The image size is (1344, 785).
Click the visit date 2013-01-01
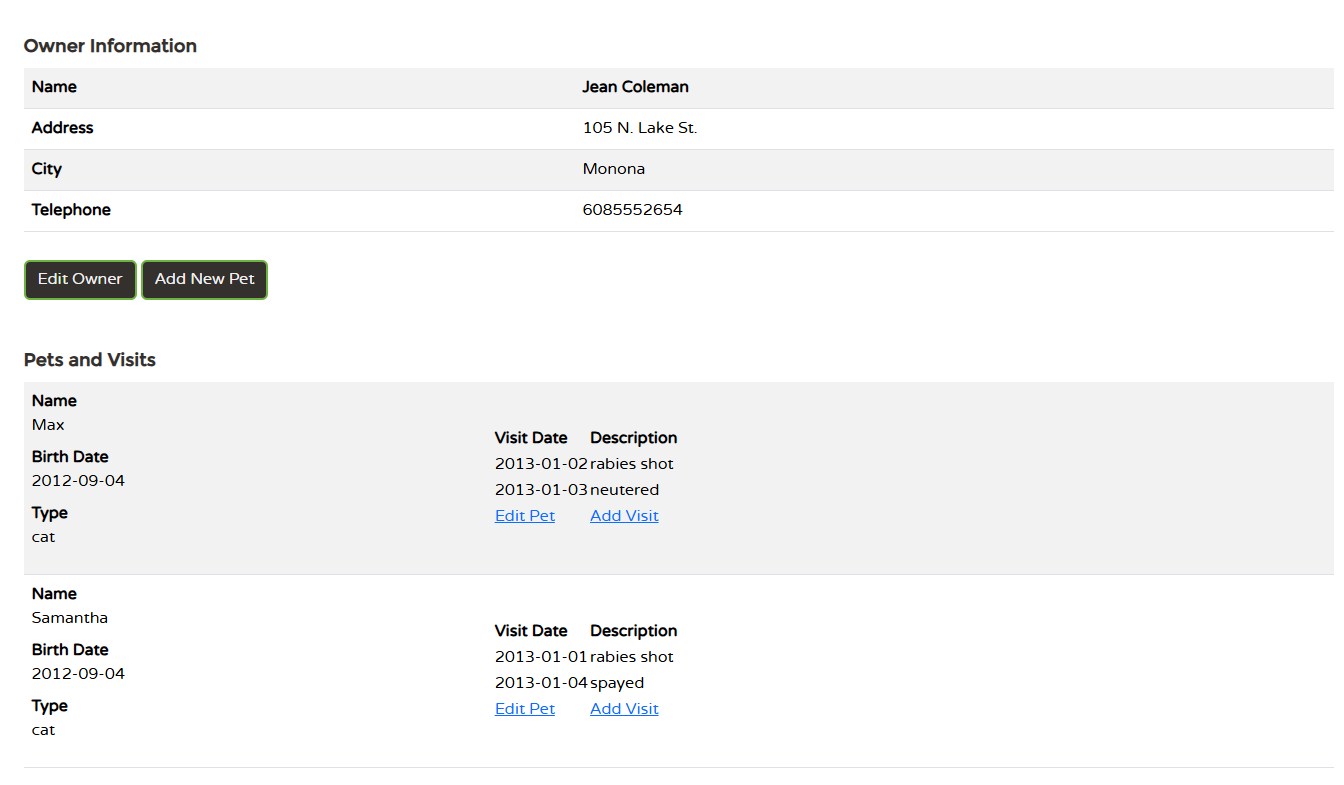541,657
